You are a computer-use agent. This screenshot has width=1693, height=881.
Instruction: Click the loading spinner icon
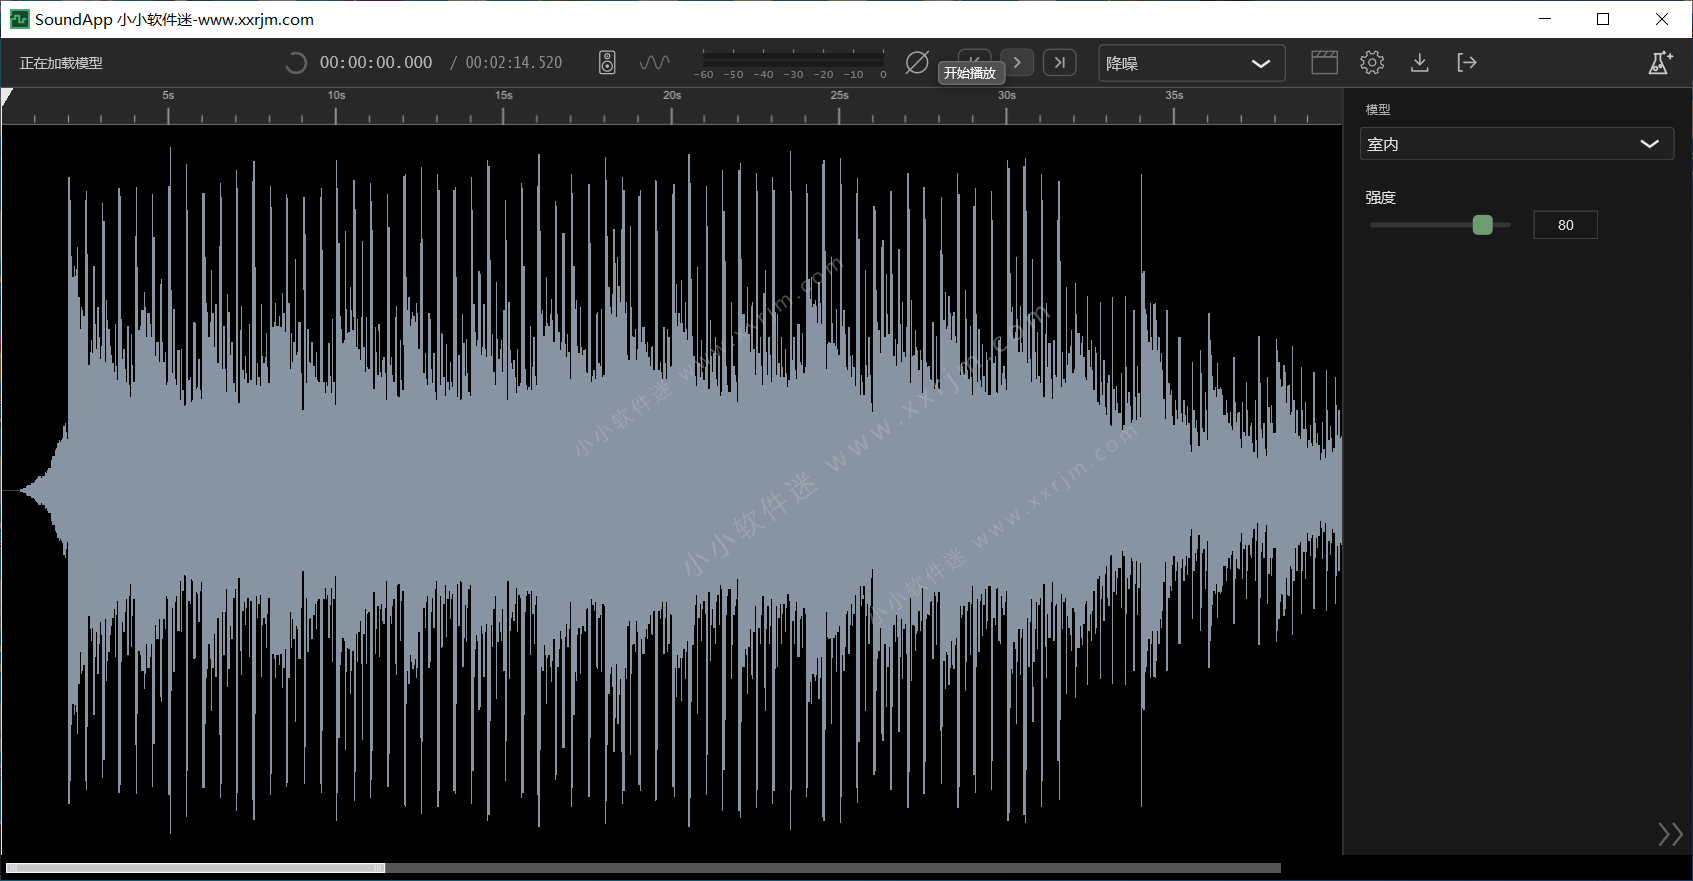pos(295,62)
